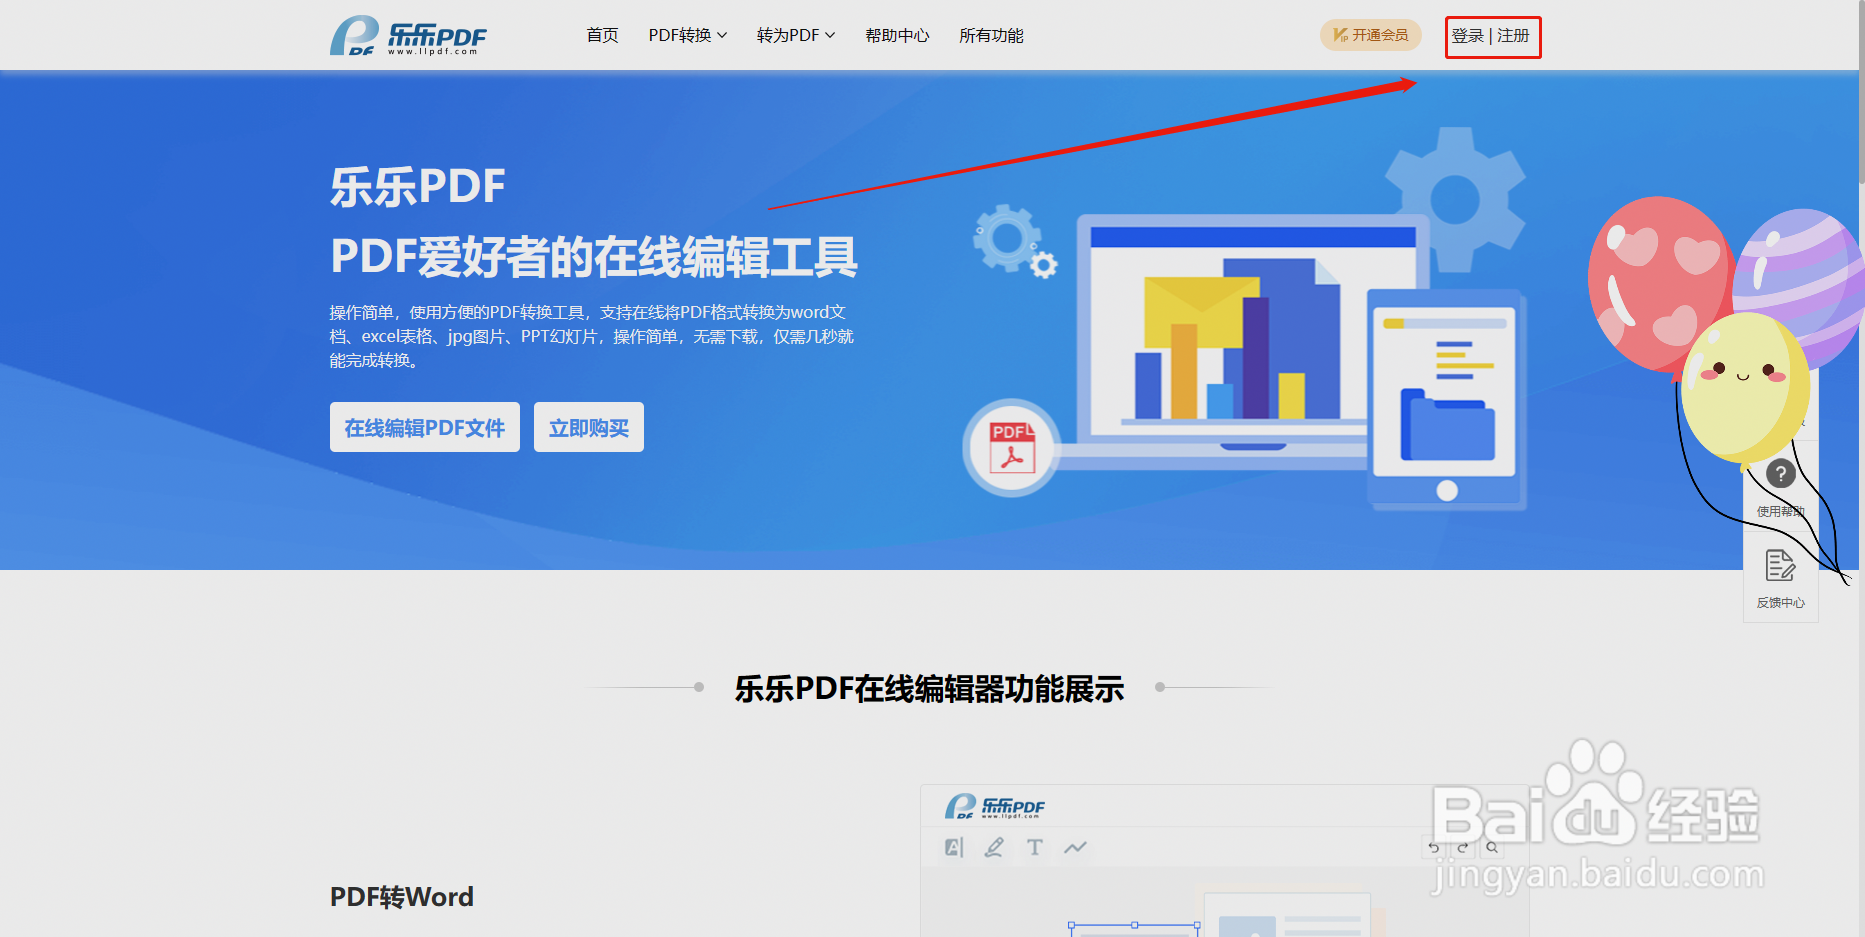Screen dimensions: 1865x937
Task: Open the 所有功能 menu item
Action: [x=991, y=36]
